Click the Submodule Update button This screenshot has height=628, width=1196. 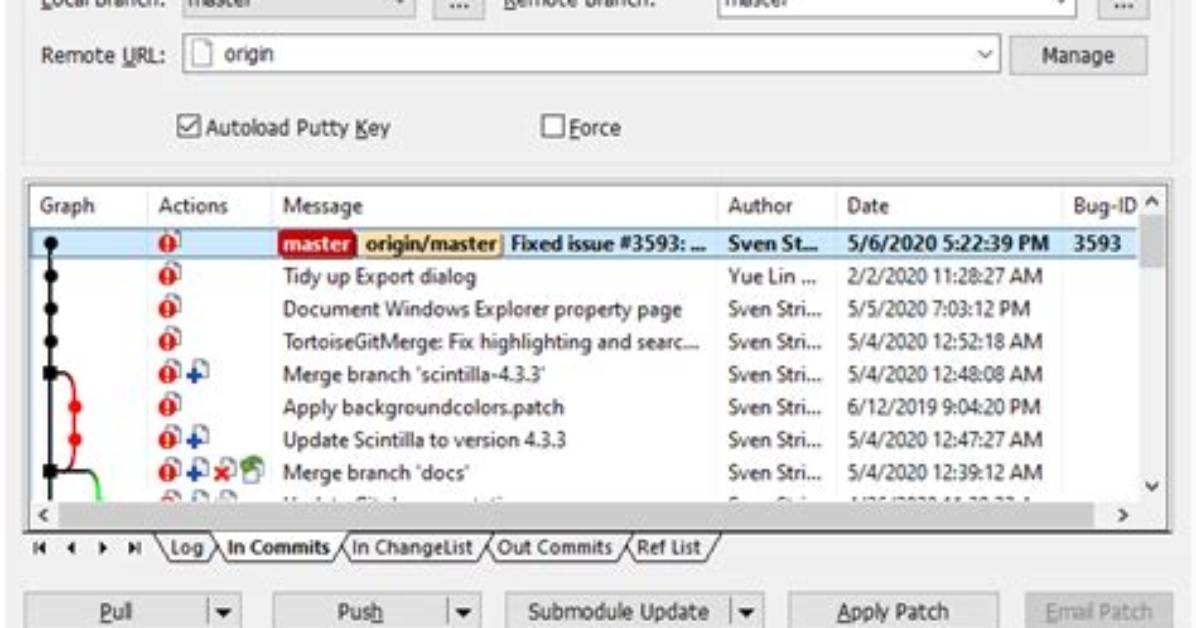pos(618,612)
